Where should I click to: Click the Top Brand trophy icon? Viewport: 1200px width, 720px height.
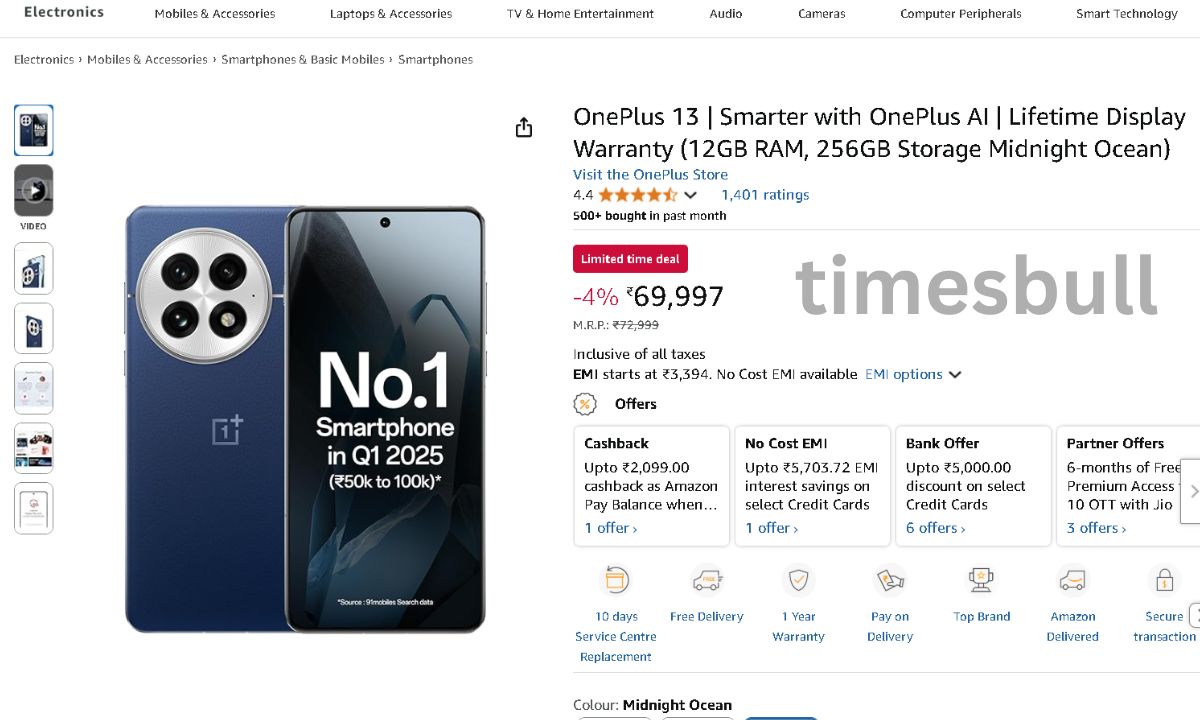tap(981, 580)
